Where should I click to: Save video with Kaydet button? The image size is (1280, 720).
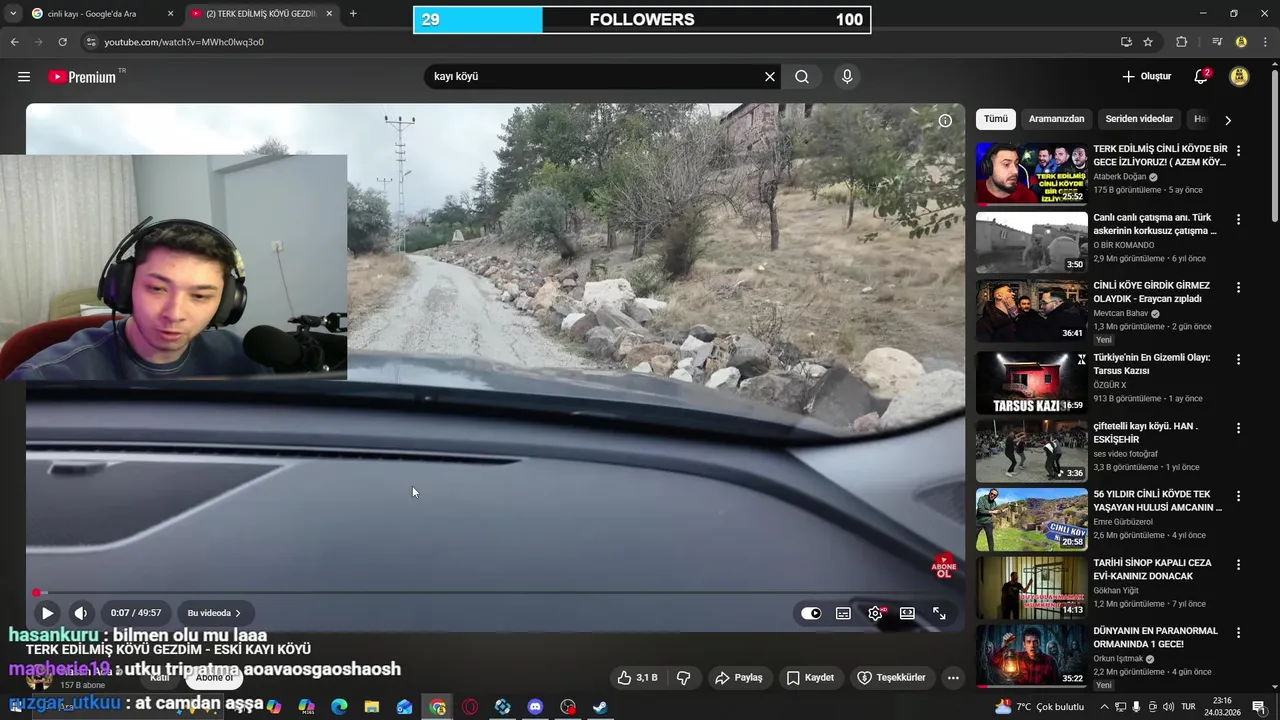pyautogui.click(x=810, y=678)
